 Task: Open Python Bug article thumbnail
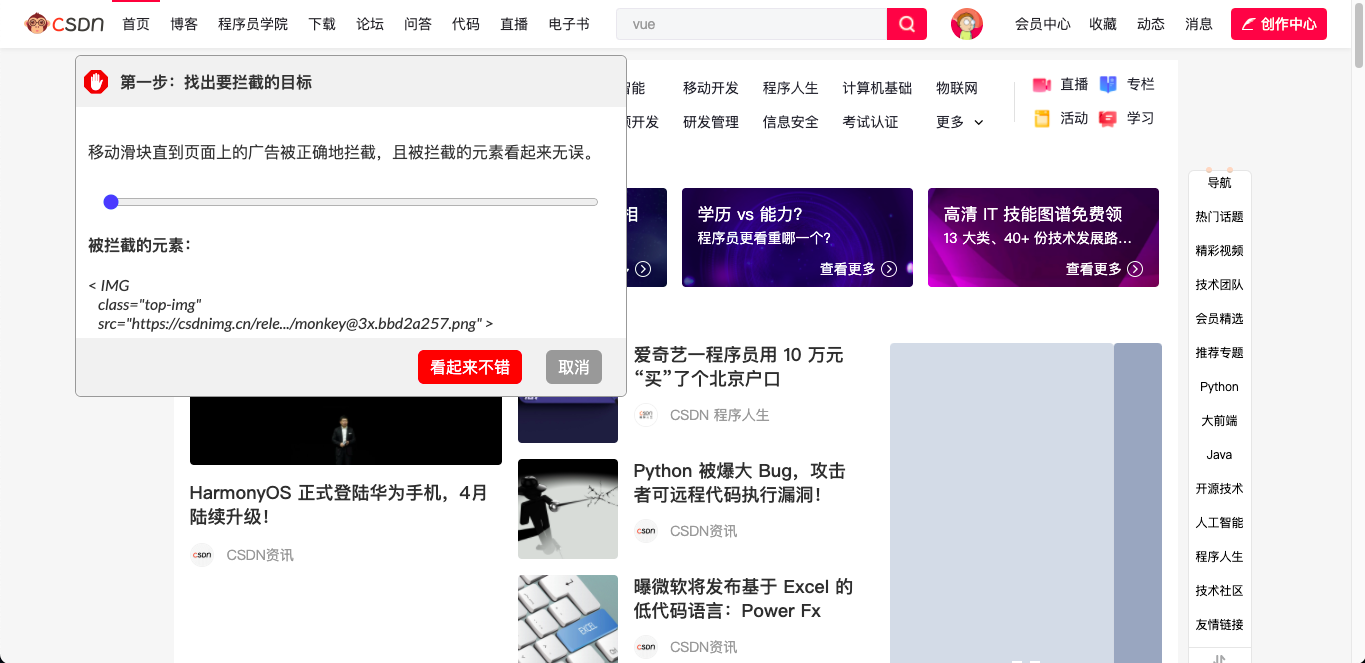pyautogui.click(x=568, y=509)
